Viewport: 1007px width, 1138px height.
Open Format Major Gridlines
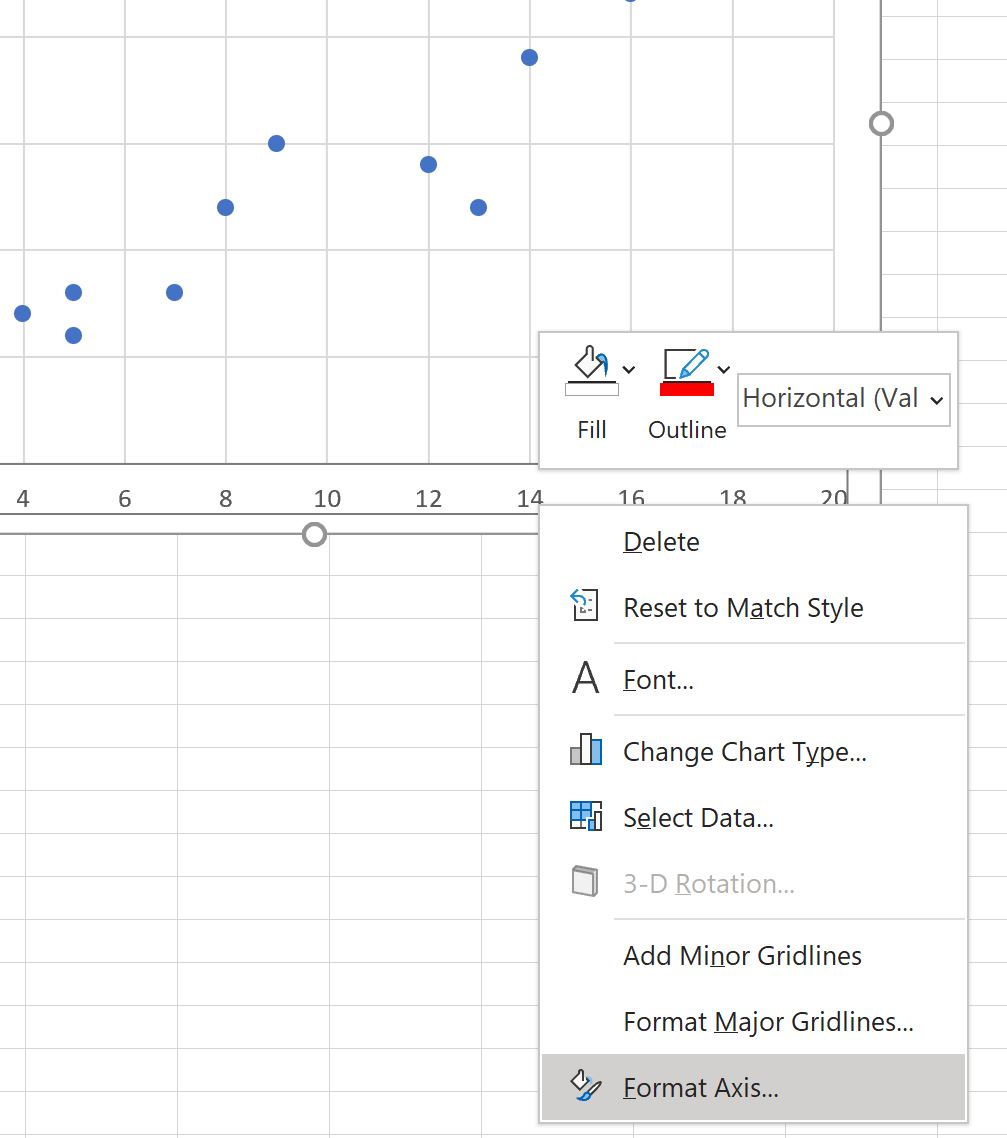(x=767, y=1021)
